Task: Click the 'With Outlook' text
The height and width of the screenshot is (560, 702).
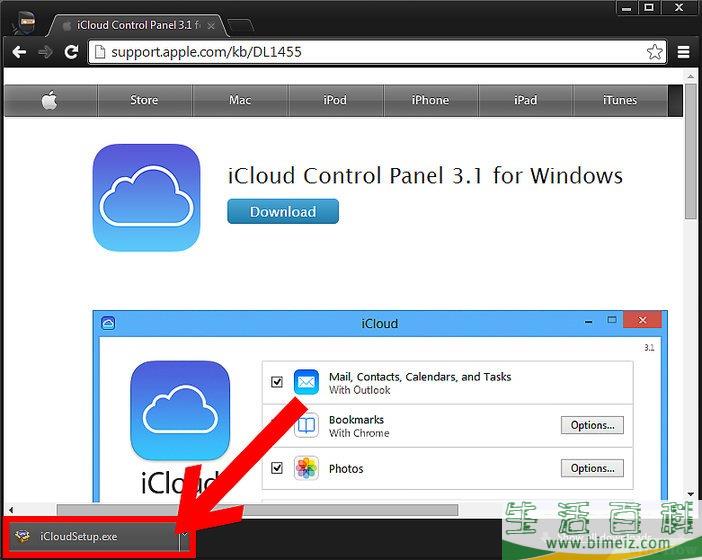Action: 360,390
